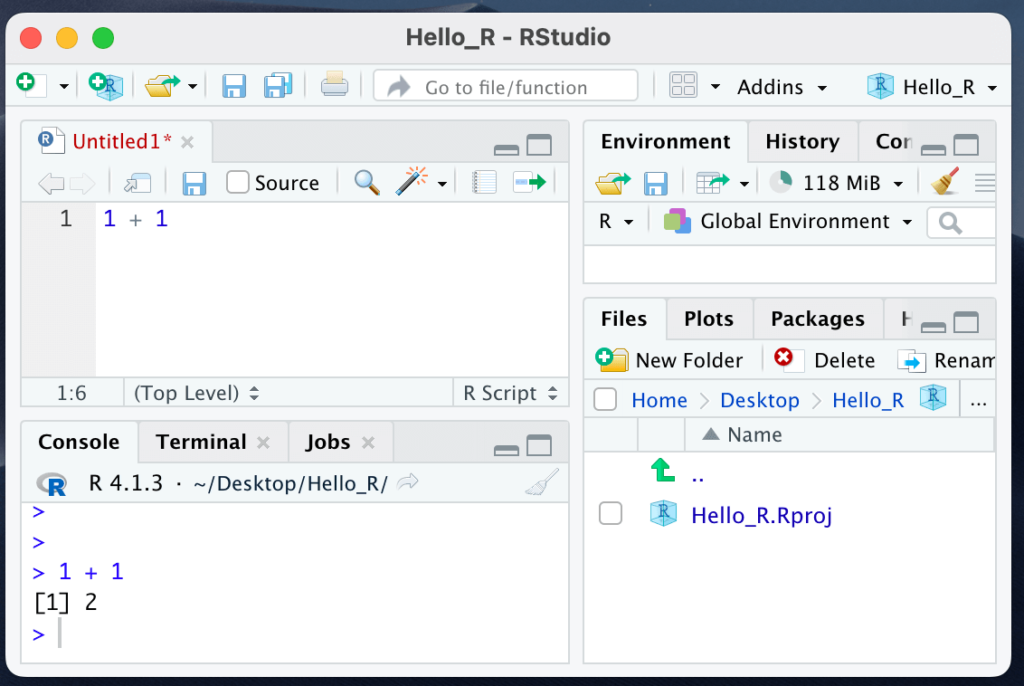The image size is (1024, 686).
Task: Open the Hello_R.Rproj file link
Action: pos(761,515)
